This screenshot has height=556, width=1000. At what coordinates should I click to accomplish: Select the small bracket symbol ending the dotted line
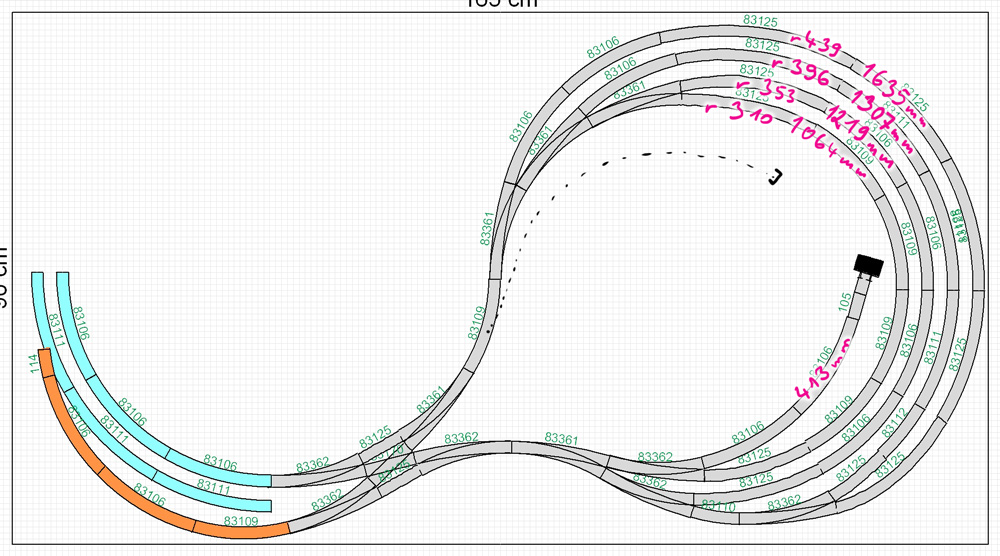coord(775,177)
